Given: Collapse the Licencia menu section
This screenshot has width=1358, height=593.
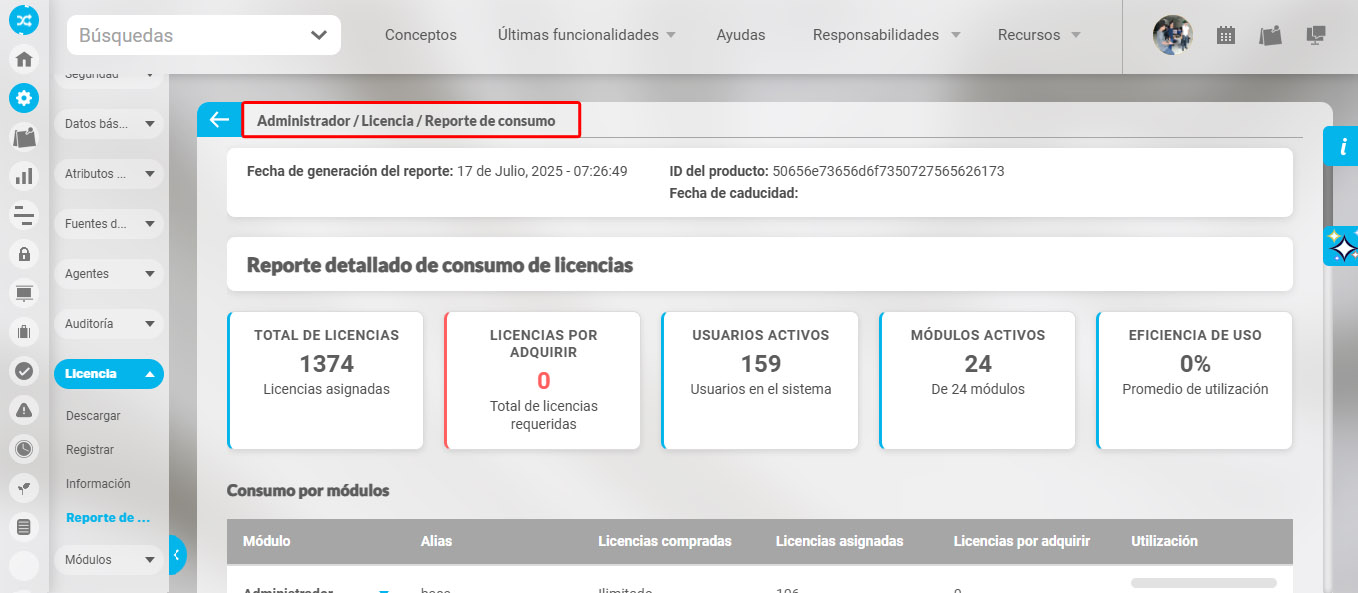Looking at the screenshot, I should [x=108, y=373].
